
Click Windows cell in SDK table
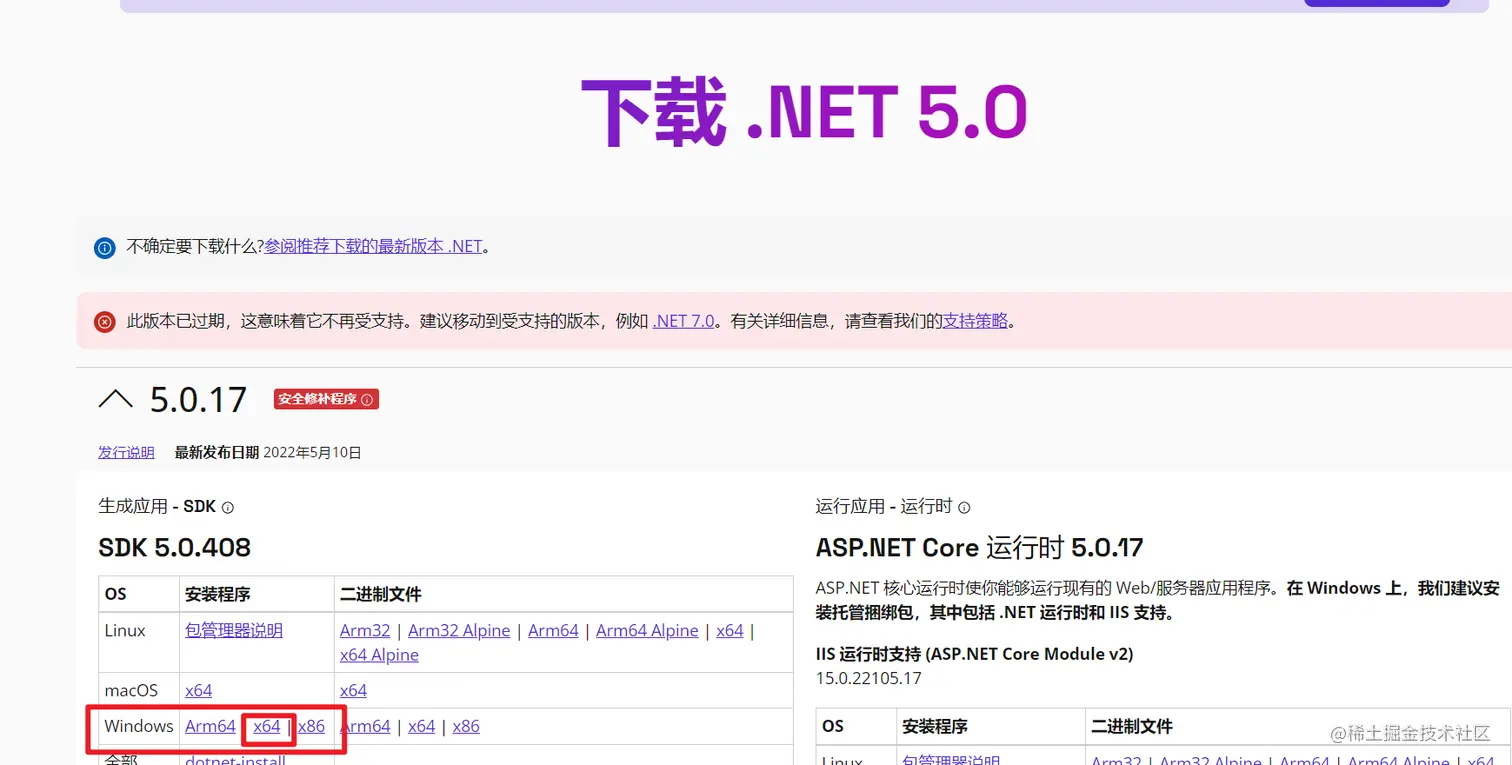tap(139, 726)
